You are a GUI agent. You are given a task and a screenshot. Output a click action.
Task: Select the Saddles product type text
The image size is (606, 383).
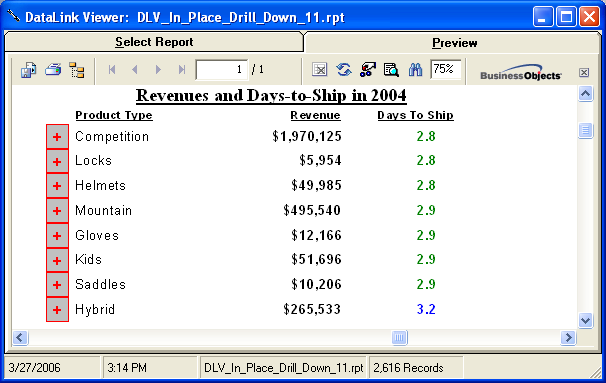(100, 284)
